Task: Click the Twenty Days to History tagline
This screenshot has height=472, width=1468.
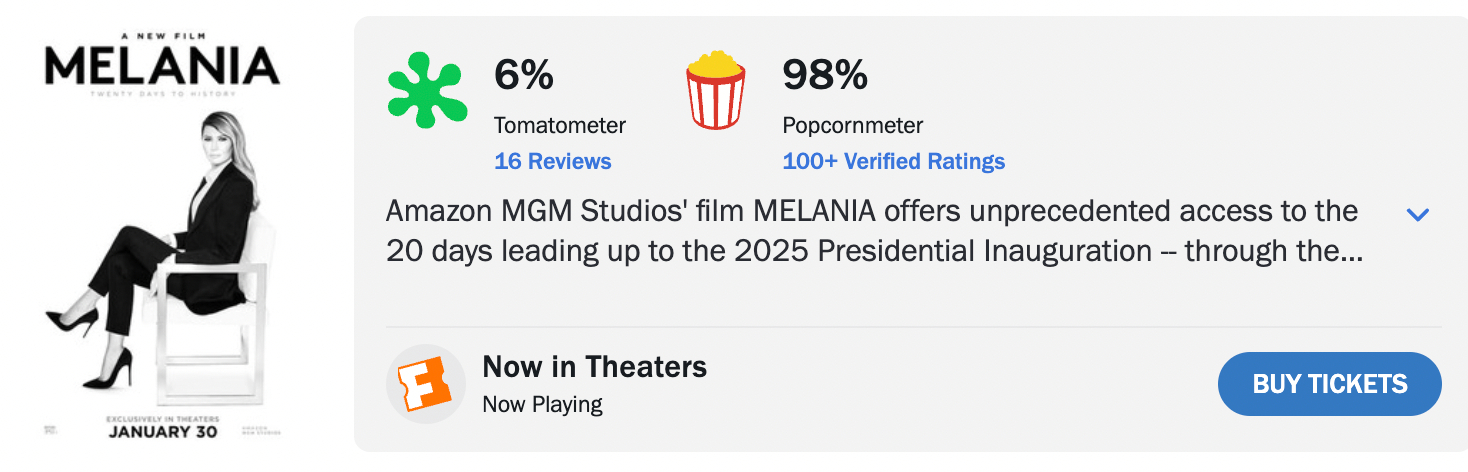Action: pos(162,94)
